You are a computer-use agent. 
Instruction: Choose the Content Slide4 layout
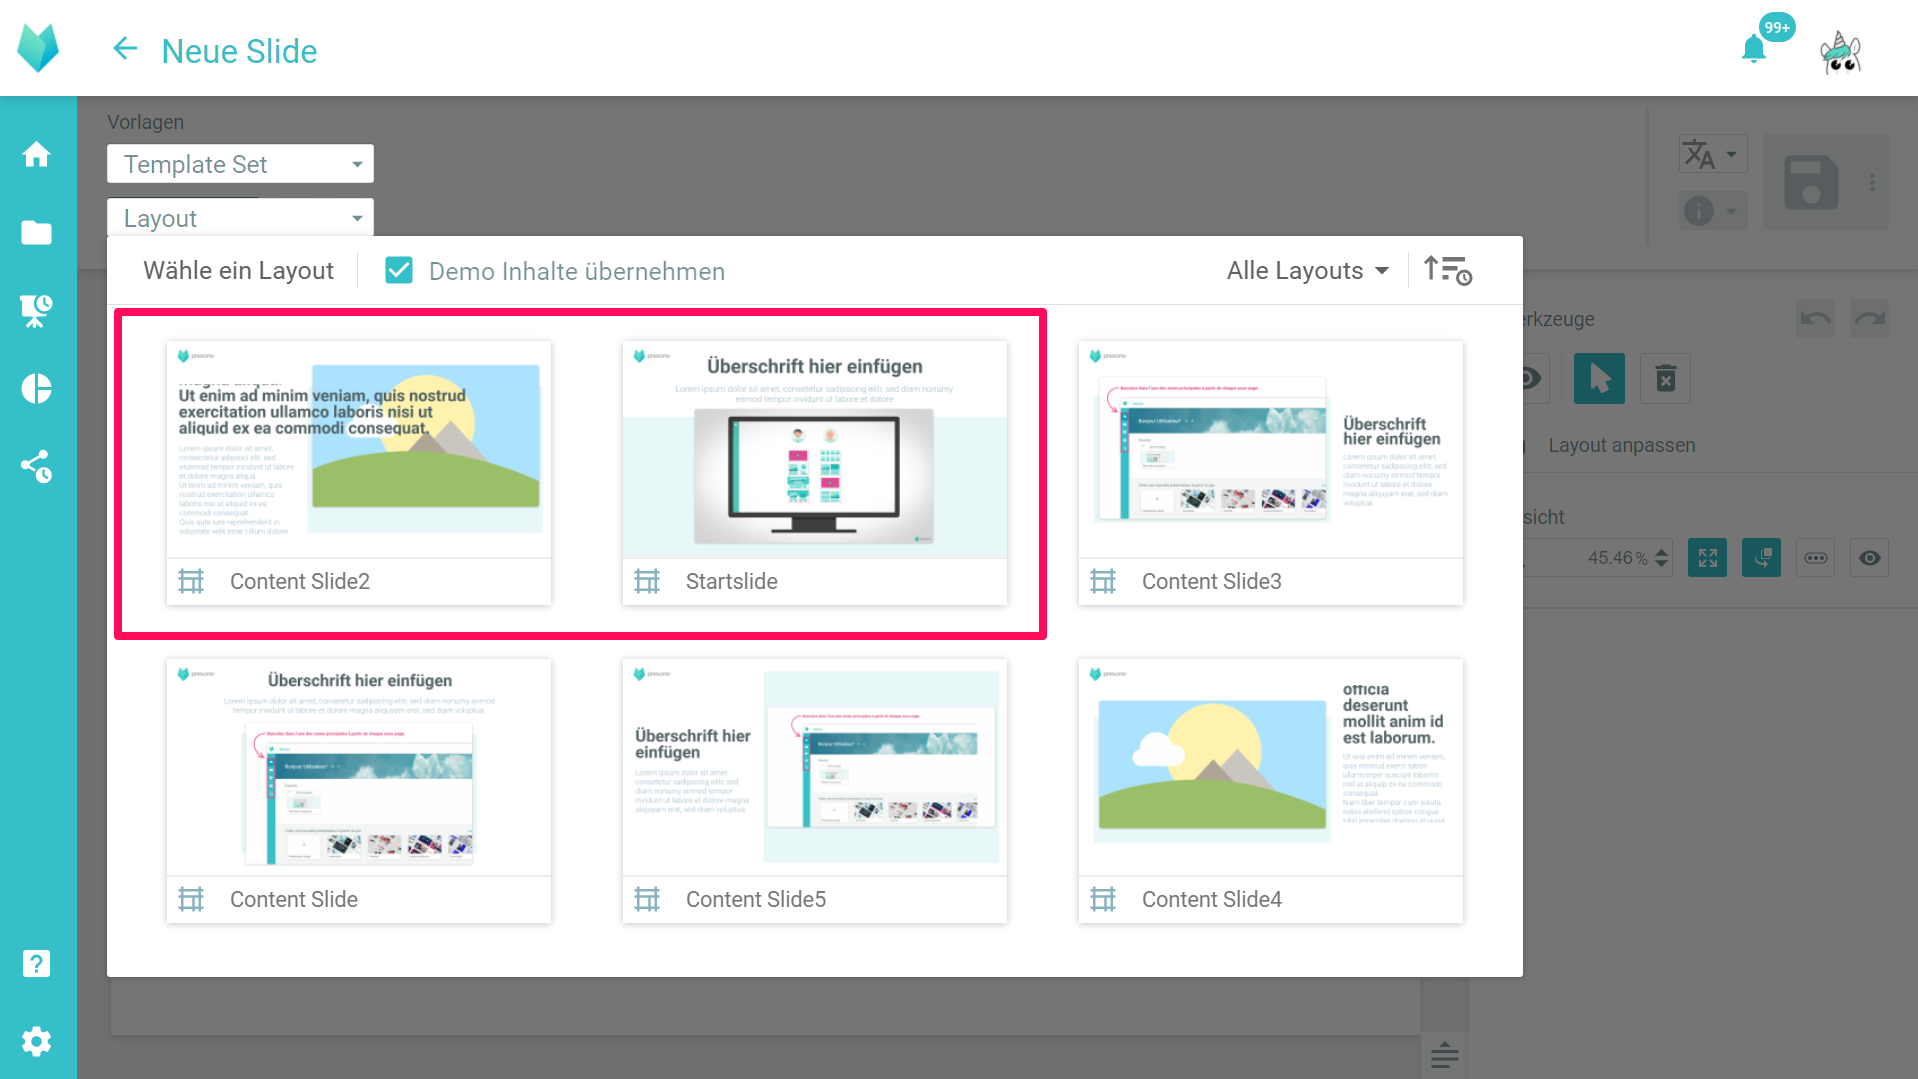pos(1270,790)
